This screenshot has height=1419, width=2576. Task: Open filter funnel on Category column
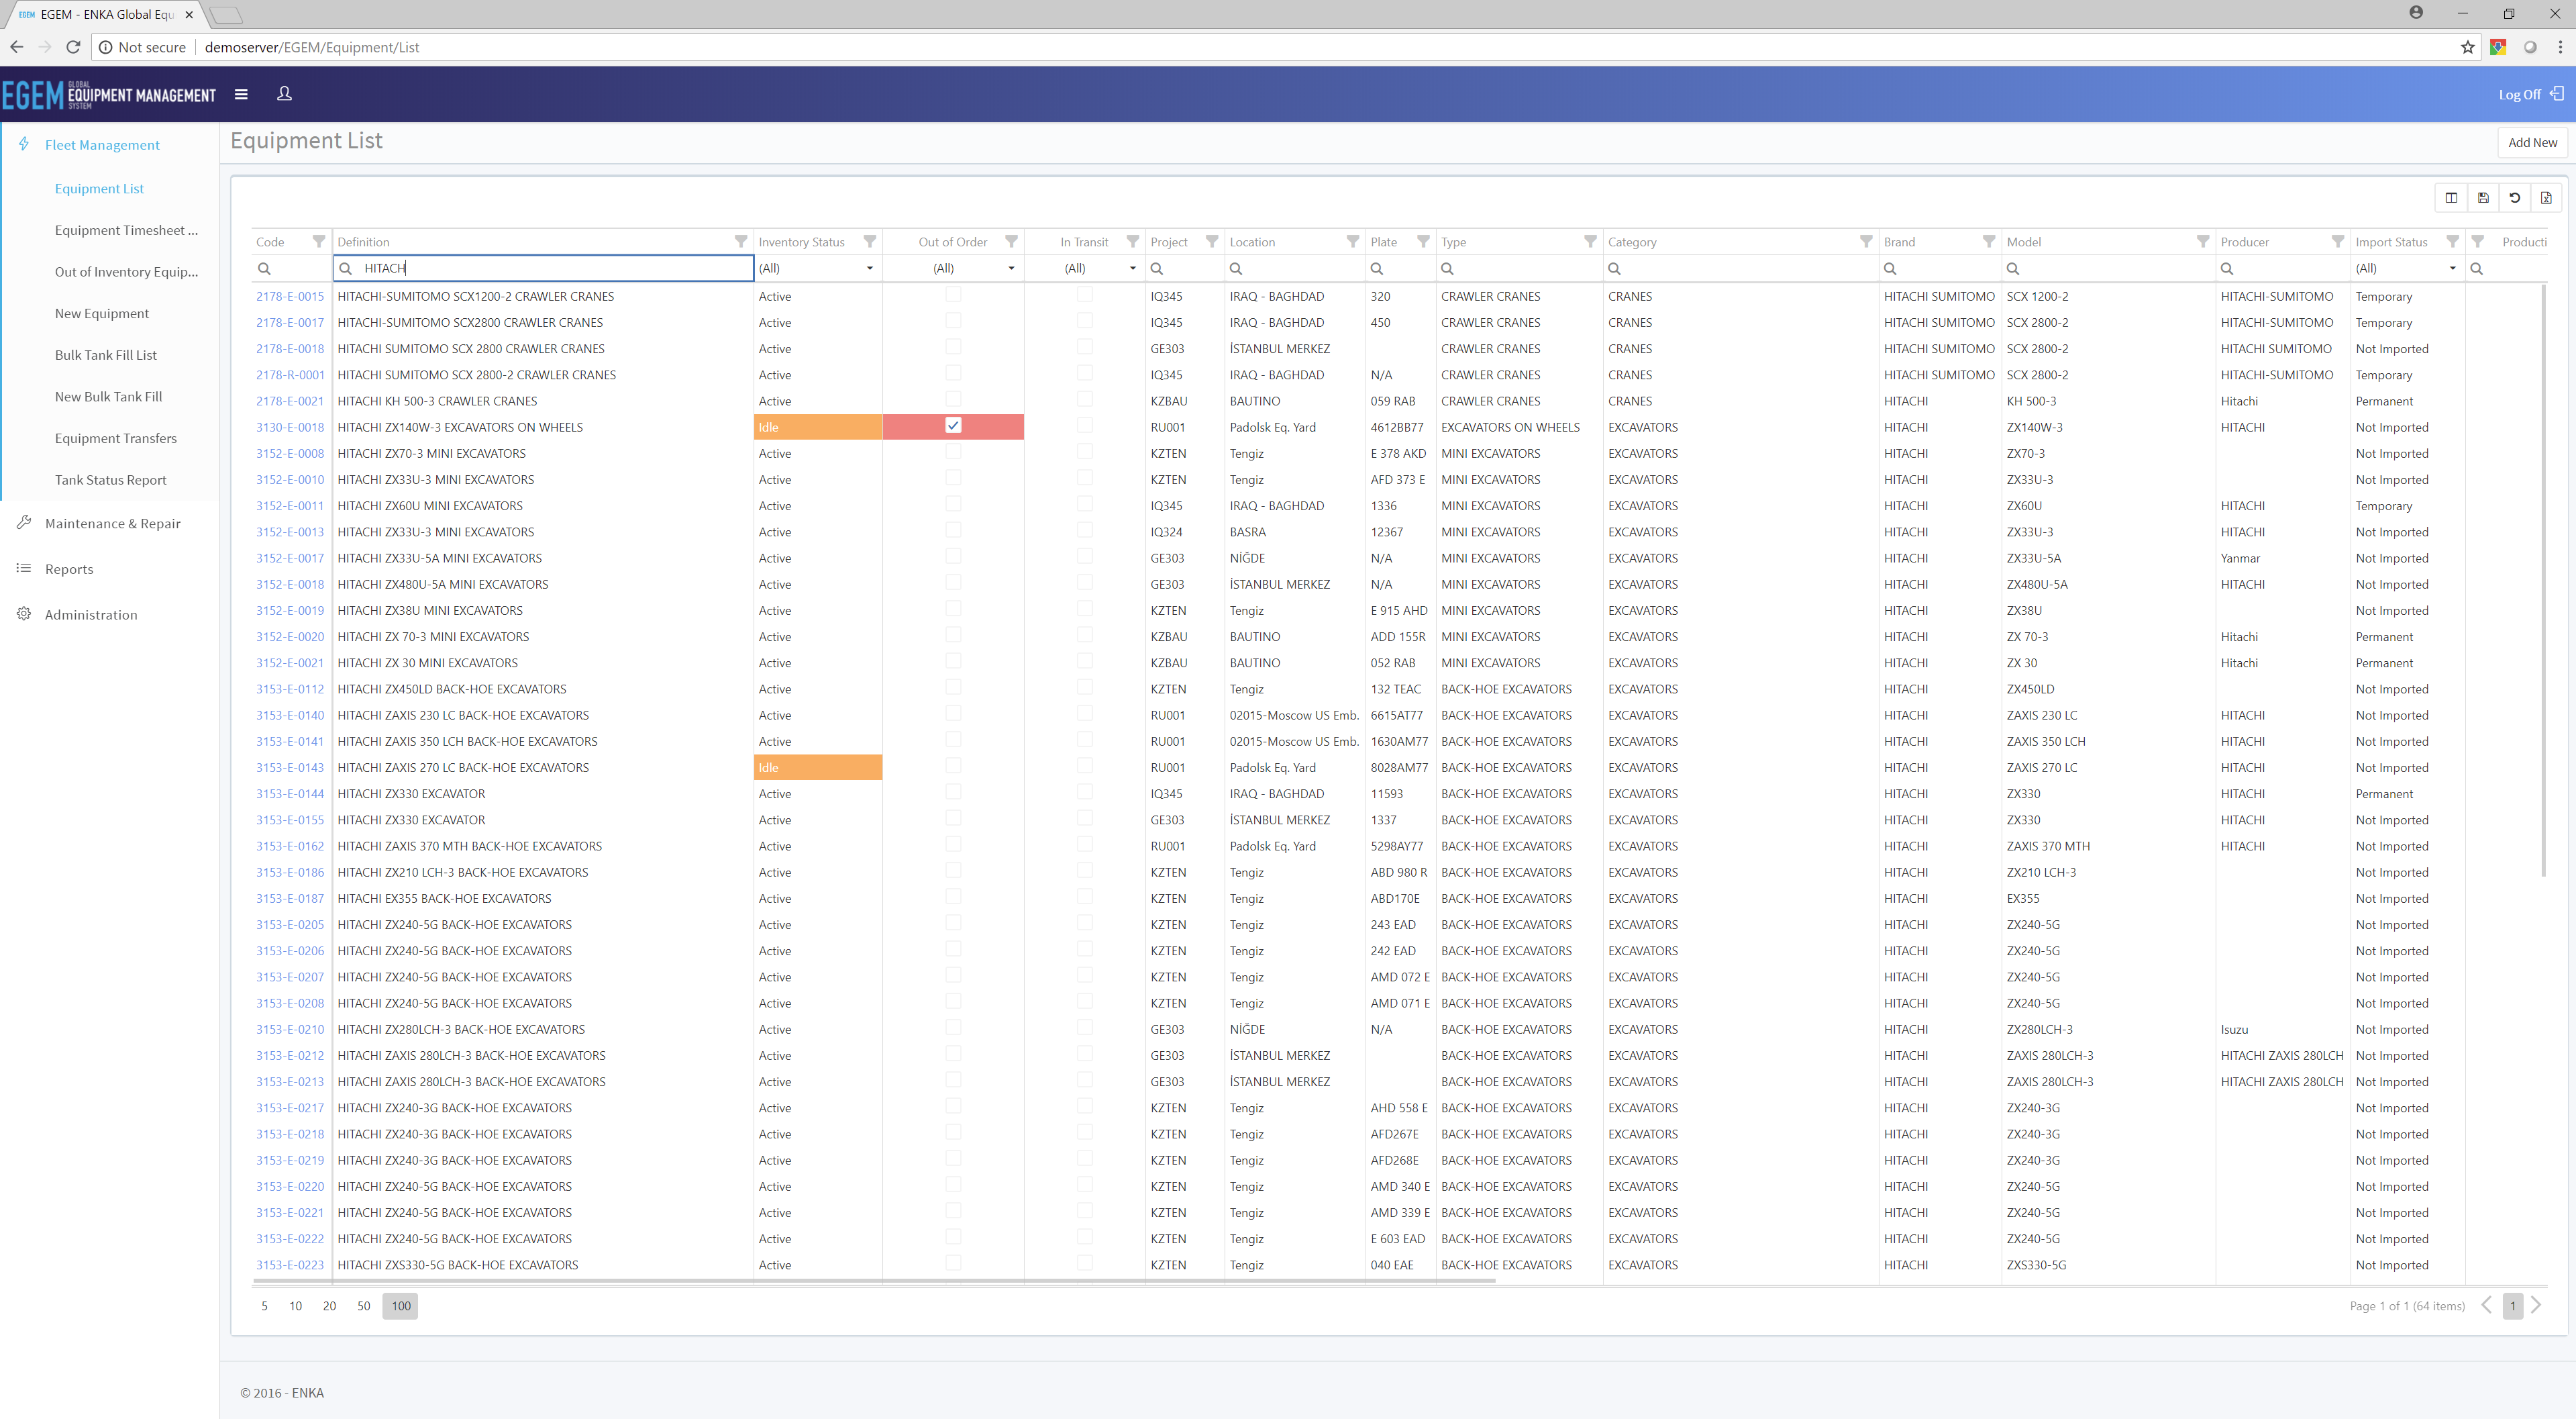[1866, 242]
